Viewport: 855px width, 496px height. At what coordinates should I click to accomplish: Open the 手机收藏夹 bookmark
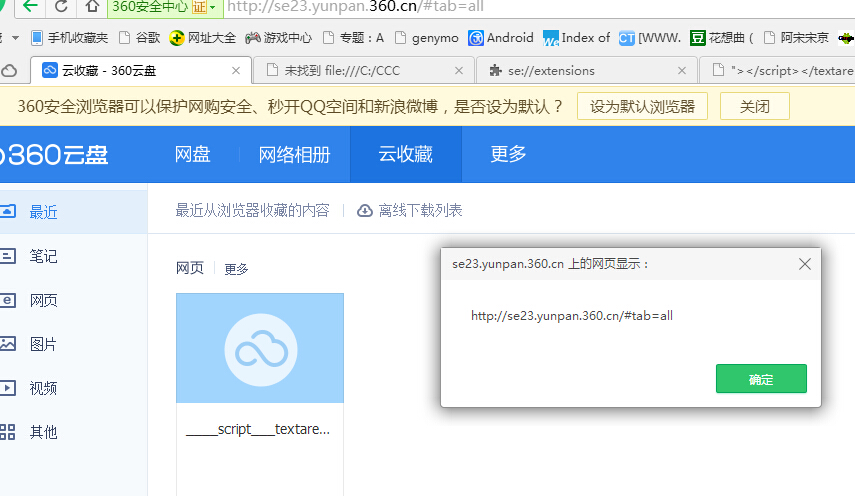click(x=70, y=38)
